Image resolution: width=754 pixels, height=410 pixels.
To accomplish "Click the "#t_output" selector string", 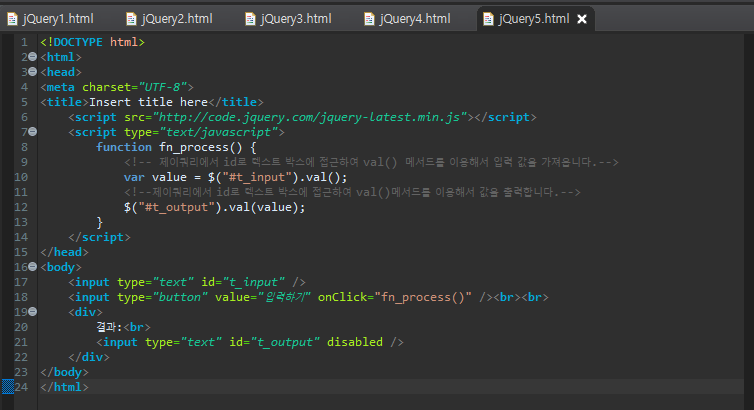I will 176,207.
